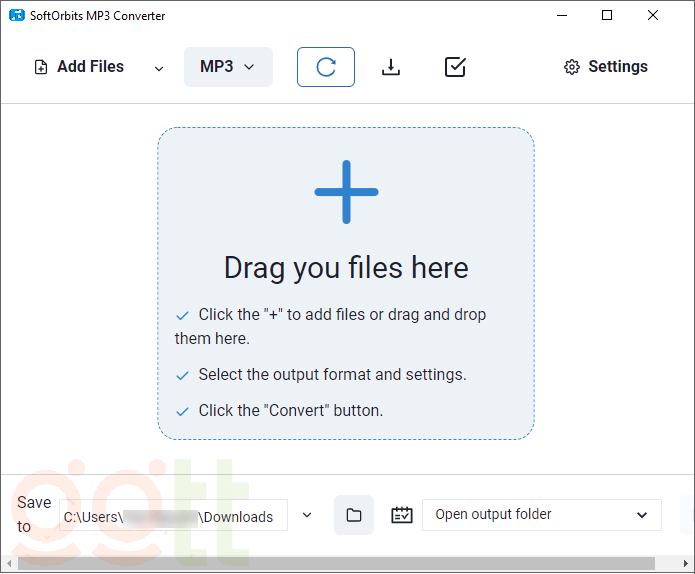Click the download arrow icon in toolbar
Viewport: 695px width, 574px height.
click(391, 67)
